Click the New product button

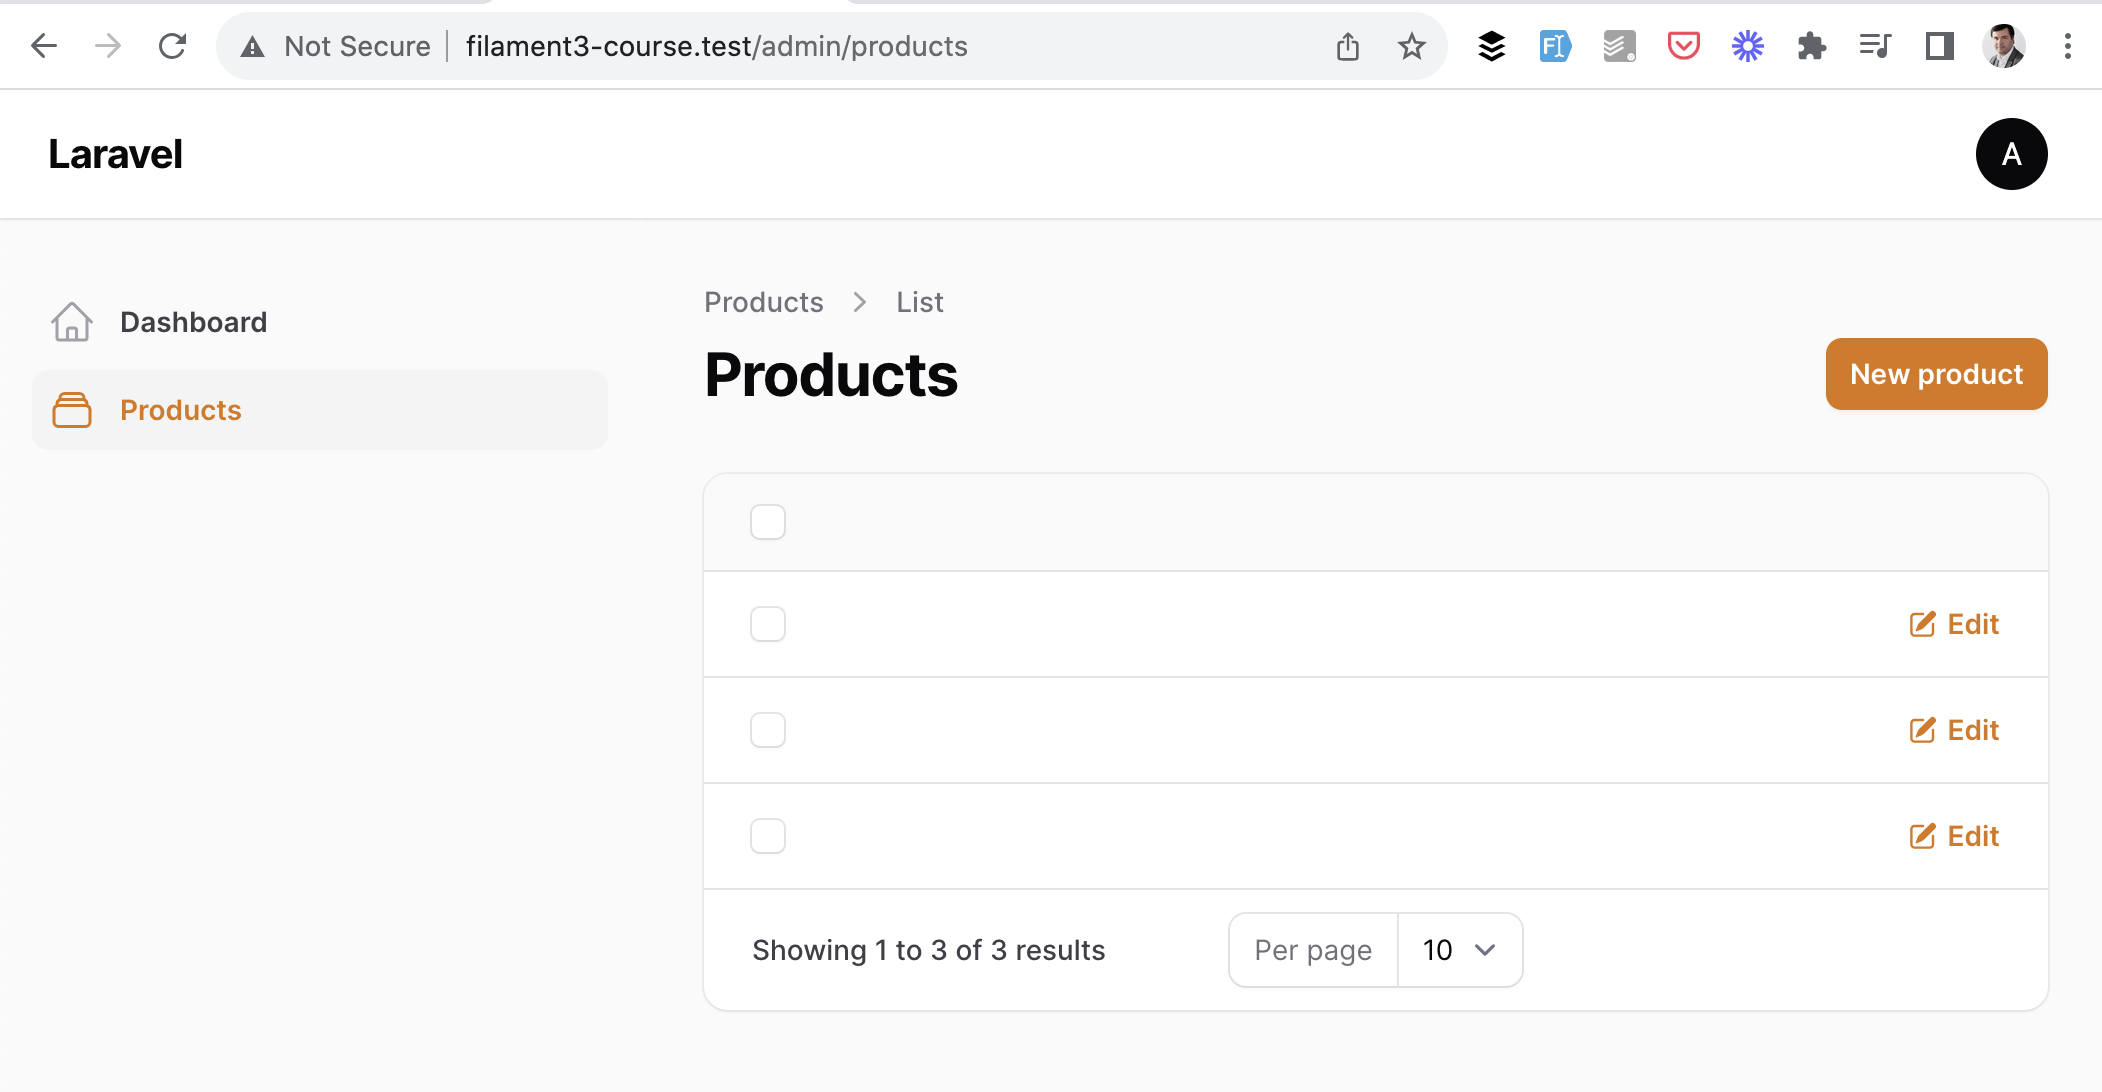point(1936,374)
